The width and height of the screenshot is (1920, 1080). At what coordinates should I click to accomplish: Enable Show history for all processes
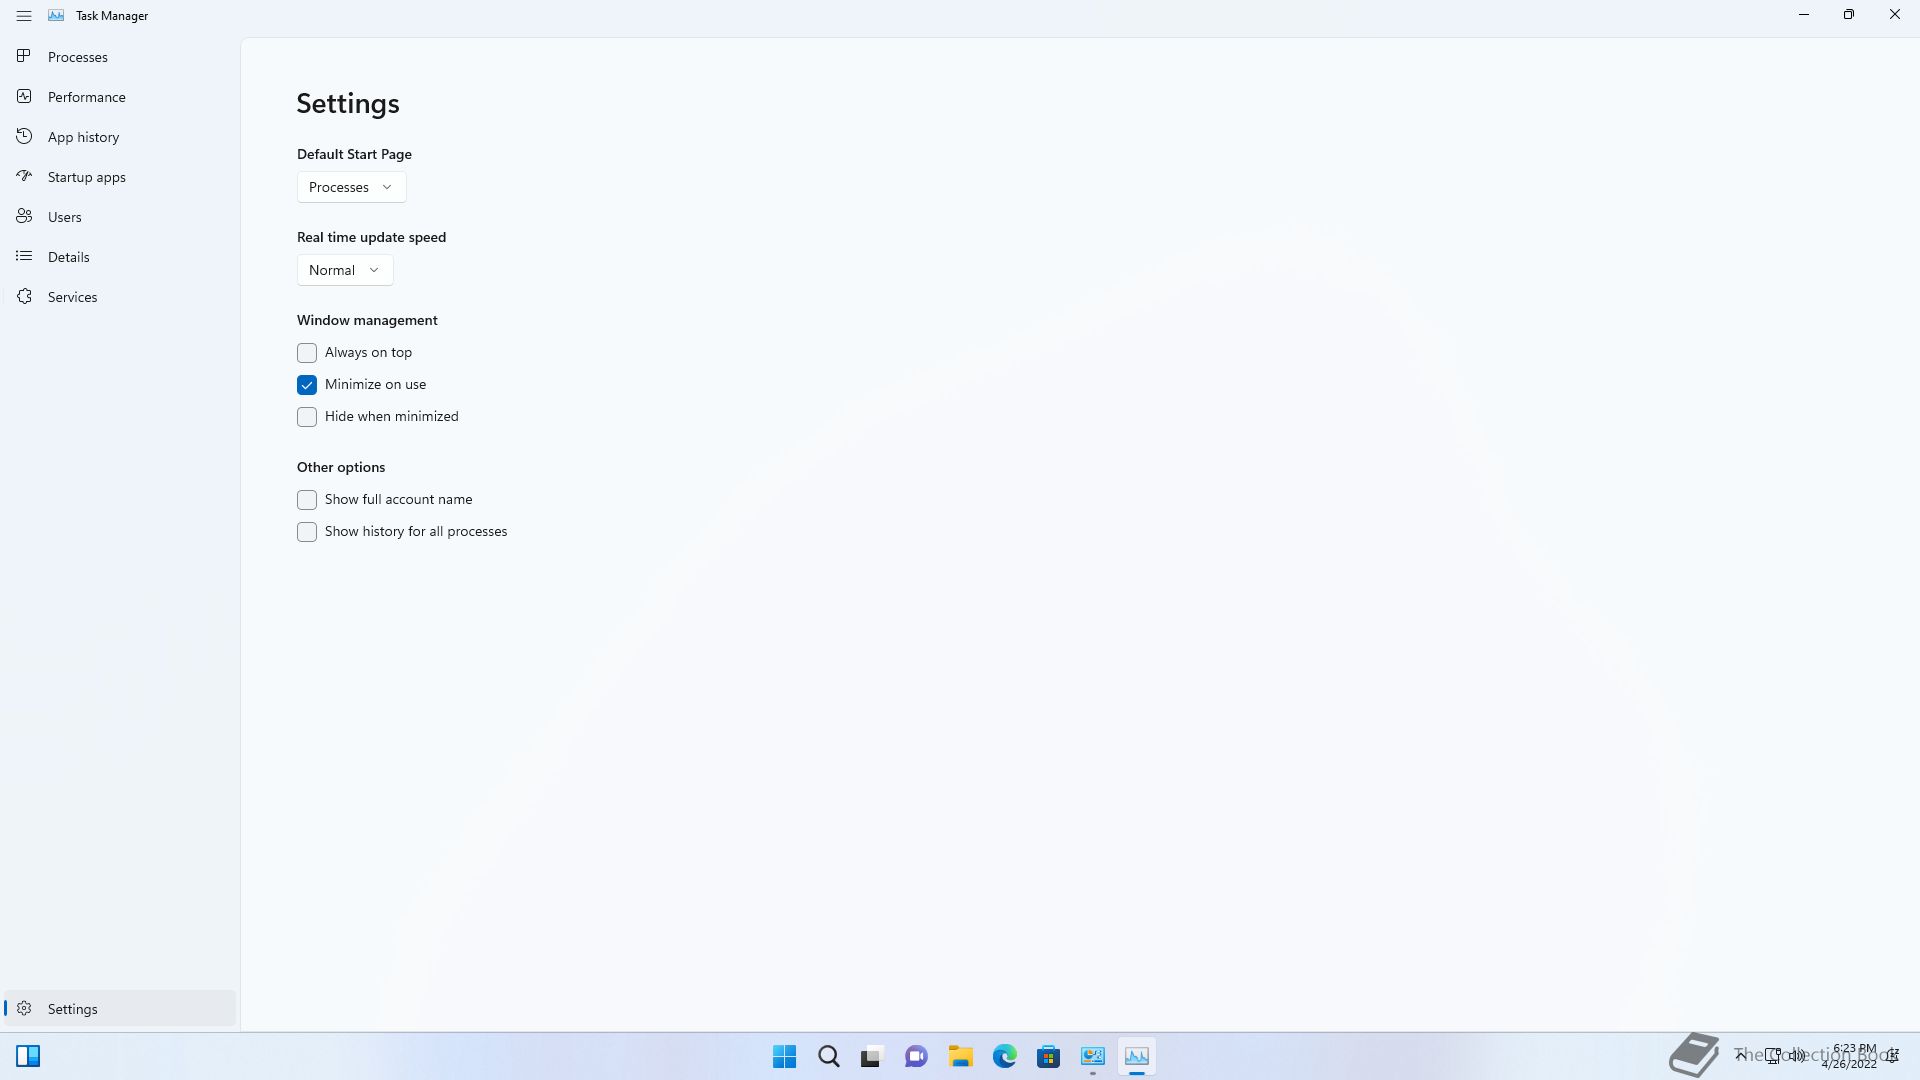[x=307, y=532]
